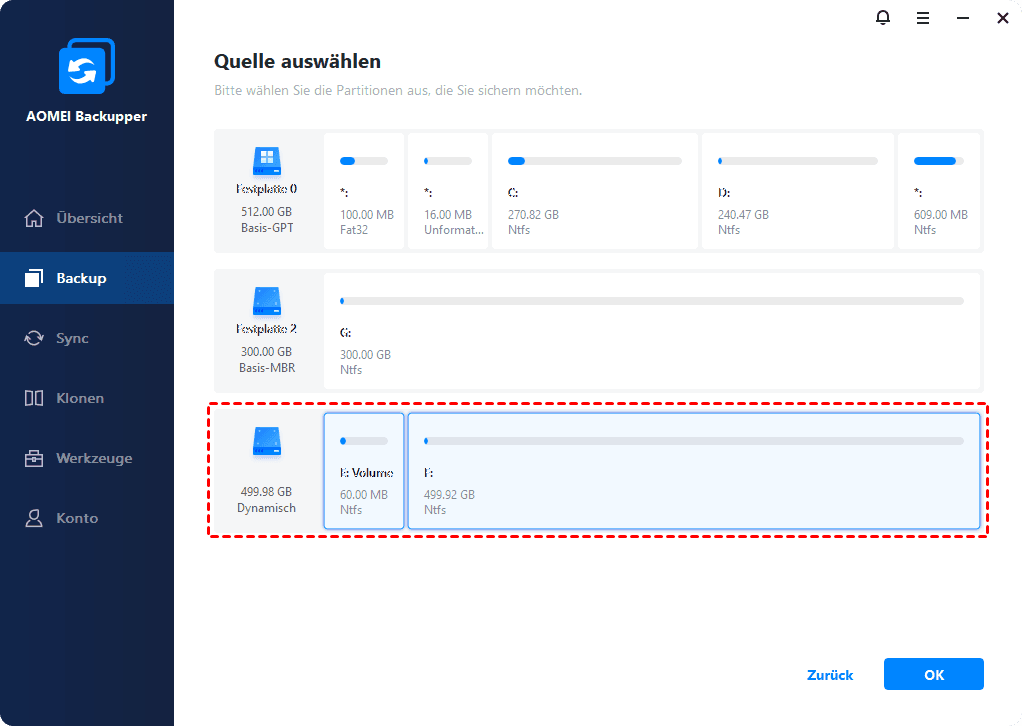
Task: Open the notifications bell icon
Action: 883,18
